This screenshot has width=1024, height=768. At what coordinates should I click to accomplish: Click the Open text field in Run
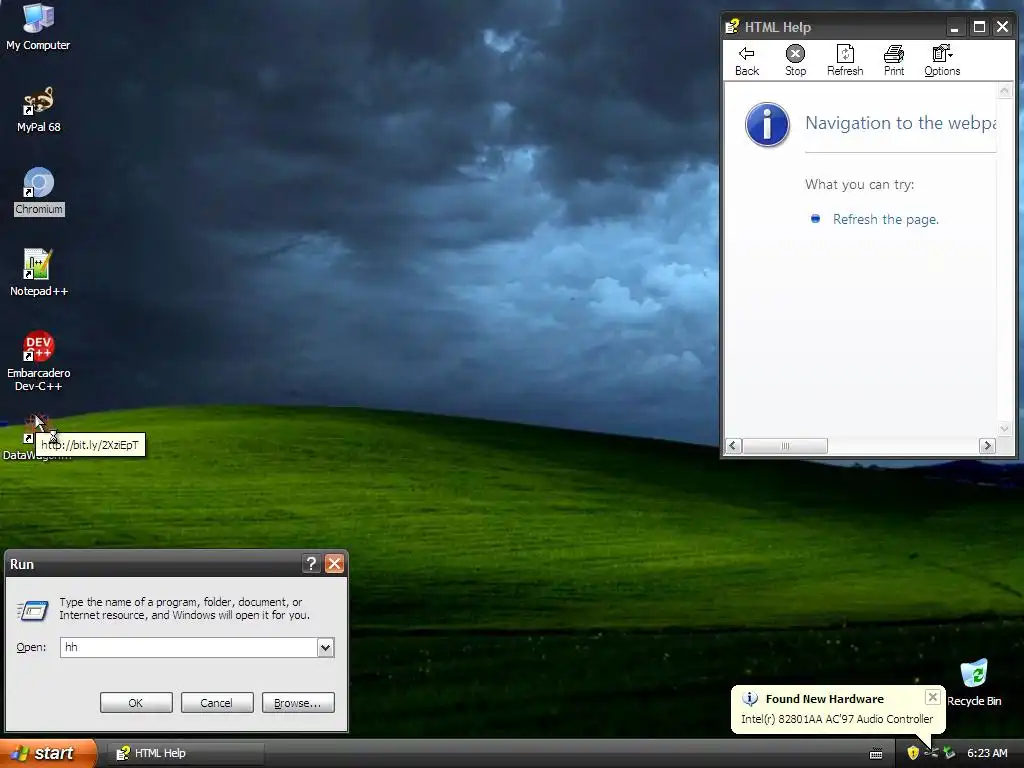coord(189,647)
